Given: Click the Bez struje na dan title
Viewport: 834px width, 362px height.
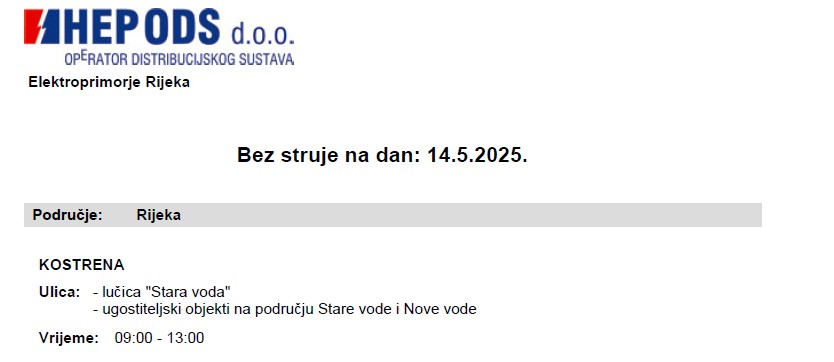Looking at the screenshot, I should 382,155.
